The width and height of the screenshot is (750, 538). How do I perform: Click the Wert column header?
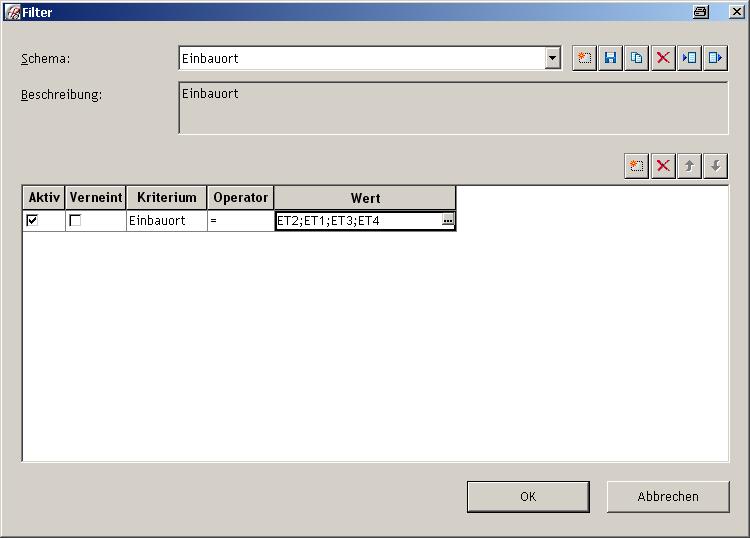click(x=365, y=198)
